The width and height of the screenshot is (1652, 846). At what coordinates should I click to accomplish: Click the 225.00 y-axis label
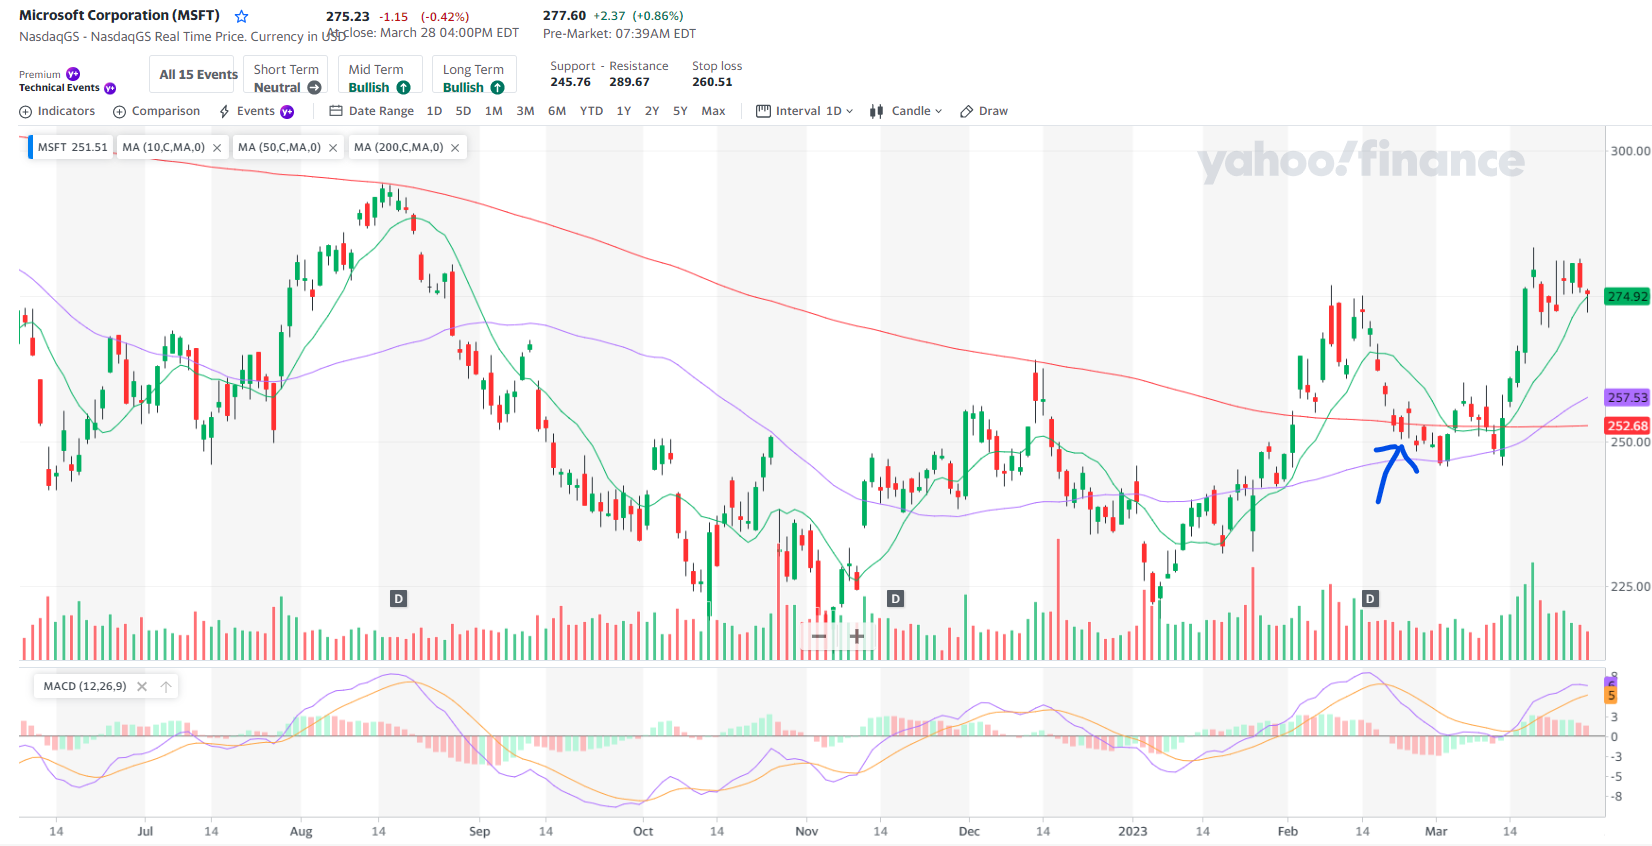pos(1630,587)
